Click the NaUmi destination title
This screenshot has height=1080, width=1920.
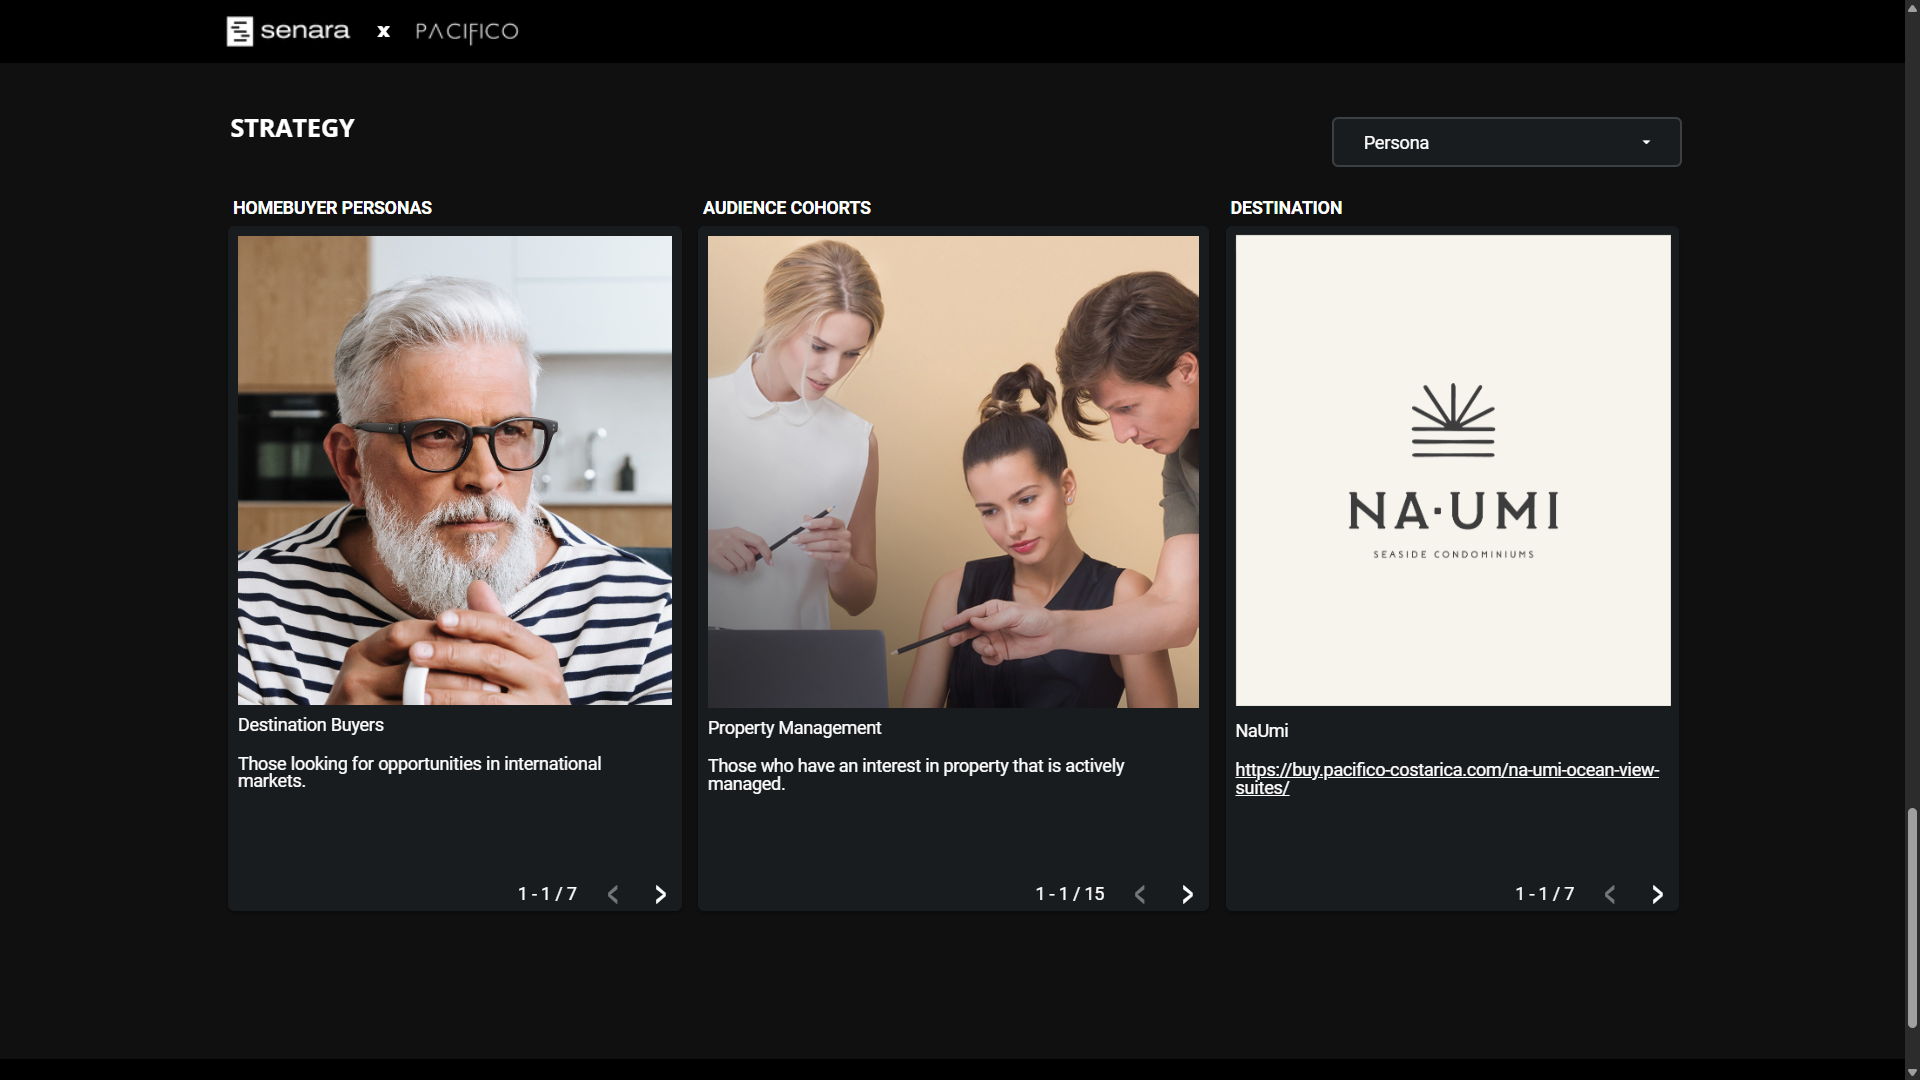[1261, 731]
